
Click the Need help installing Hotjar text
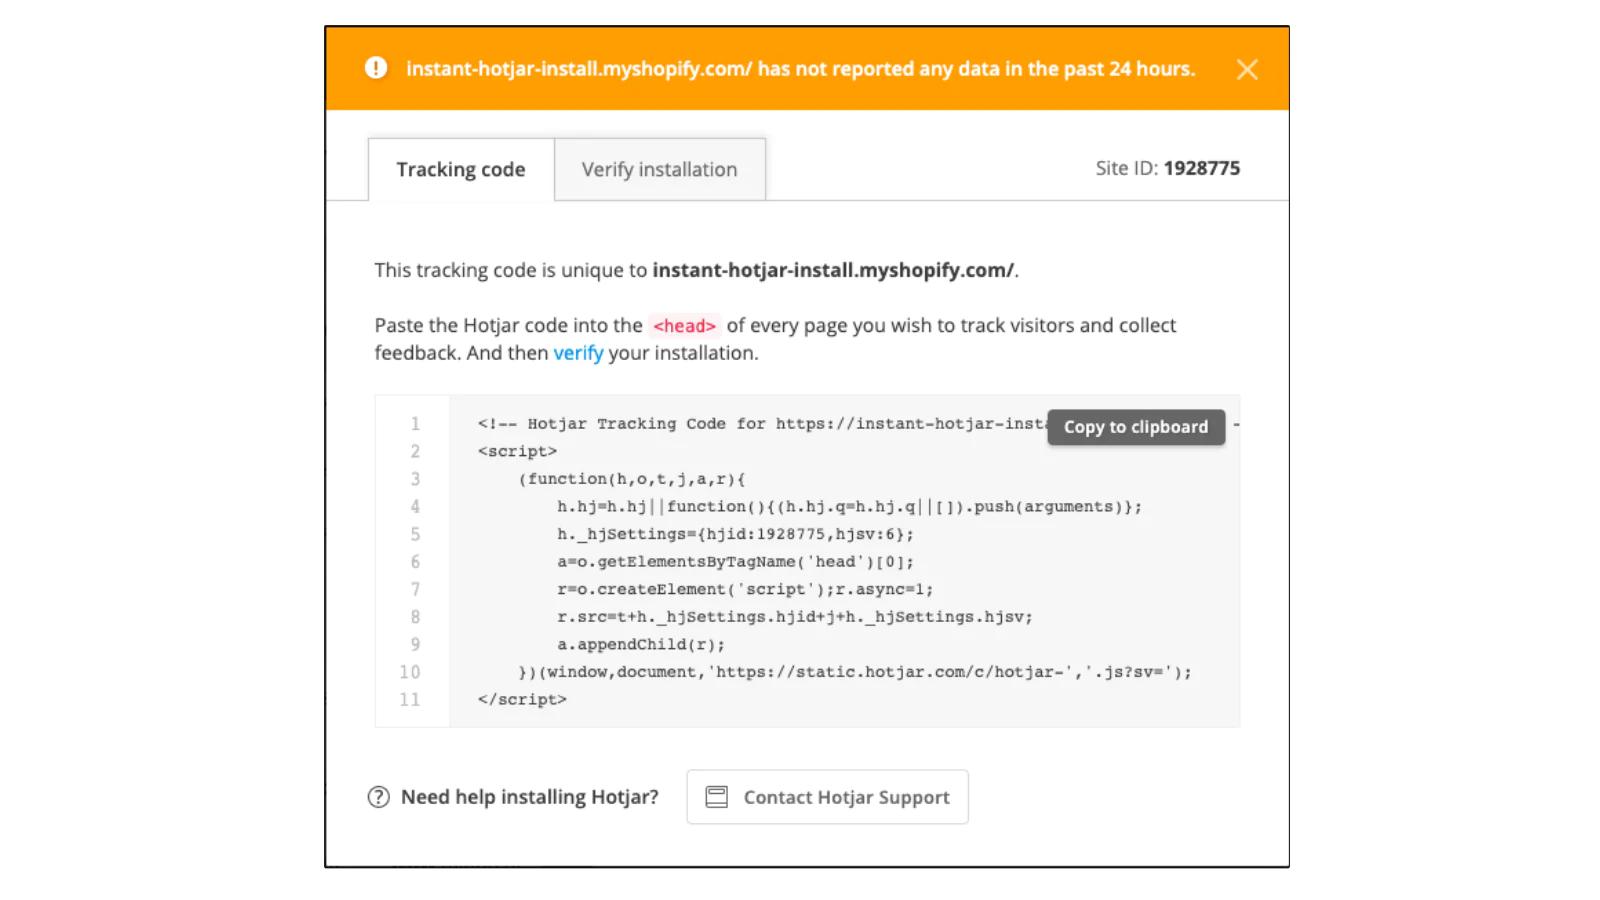[529, 797]
